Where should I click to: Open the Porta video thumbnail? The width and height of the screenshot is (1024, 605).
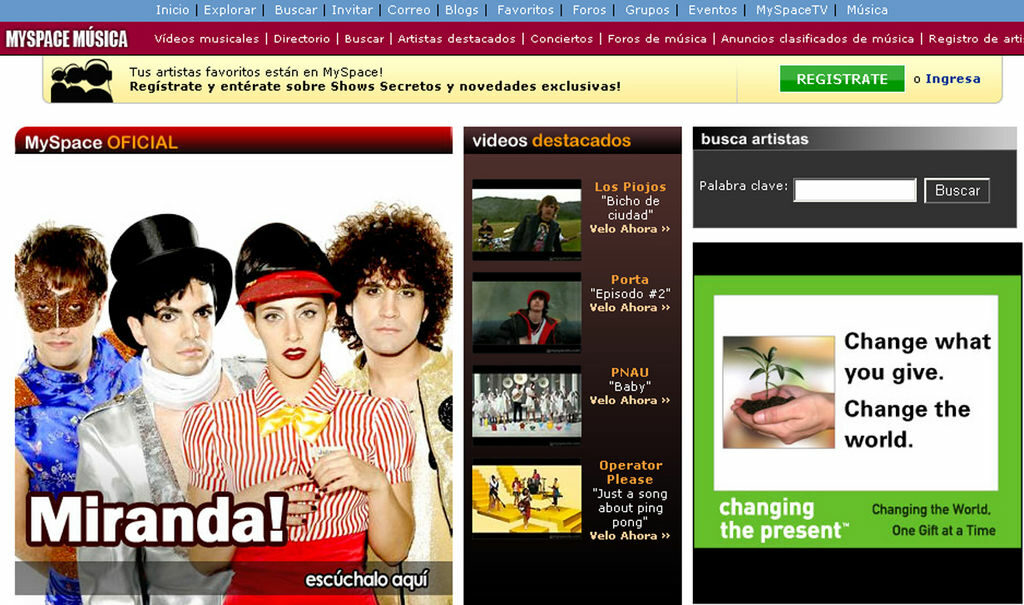click(526, 313)
